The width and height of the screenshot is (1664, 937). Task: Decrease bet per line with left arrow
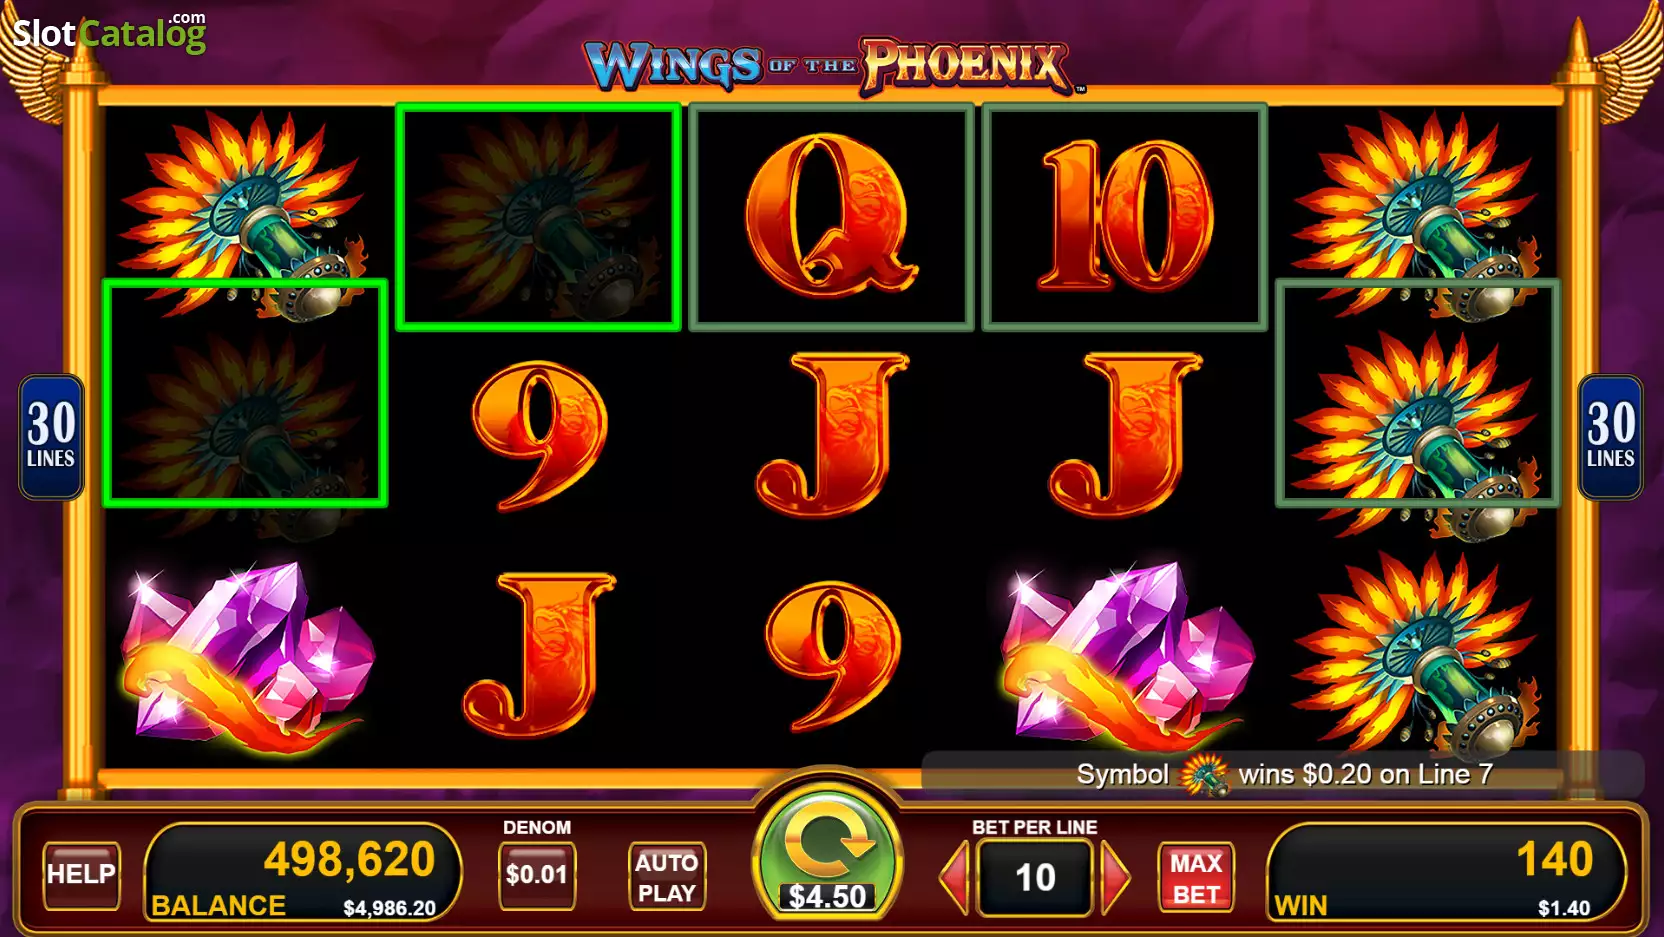coord(955,877)
